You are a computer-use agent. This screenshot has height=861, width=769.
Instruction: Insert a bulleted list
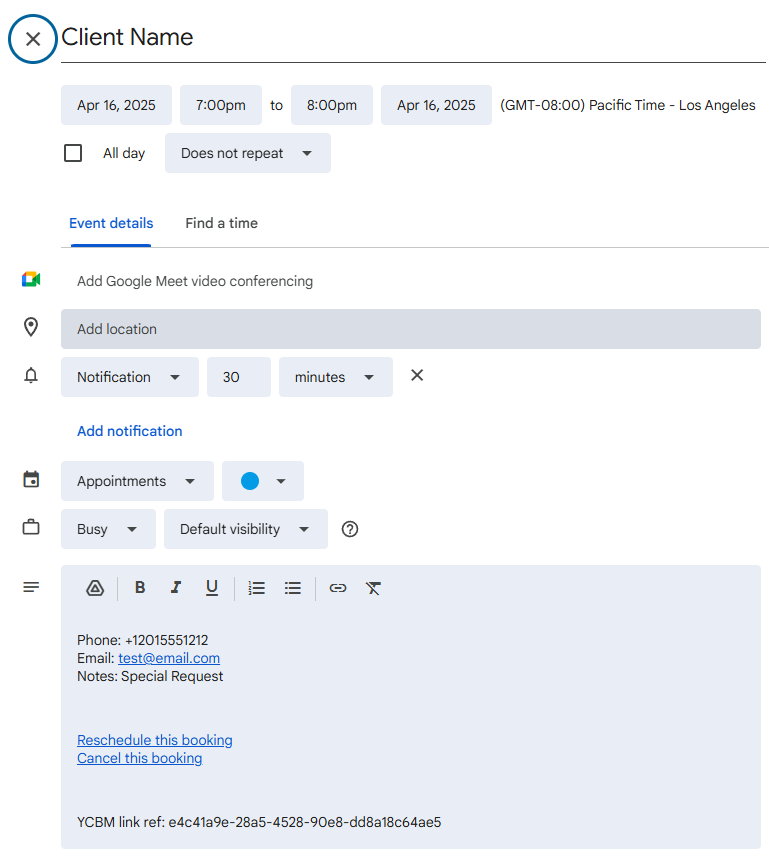click(293, 588)
